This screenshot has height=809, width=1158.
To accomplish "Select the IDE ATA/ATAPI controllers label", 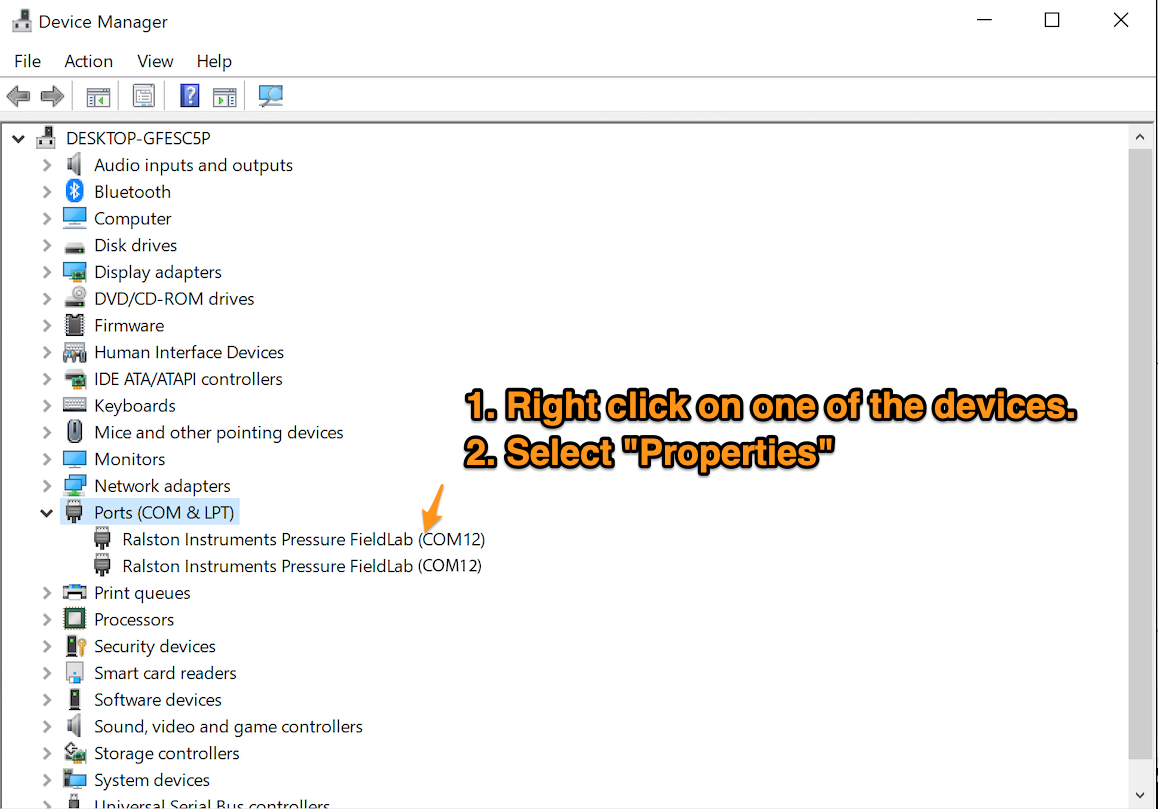I will 188,379.
